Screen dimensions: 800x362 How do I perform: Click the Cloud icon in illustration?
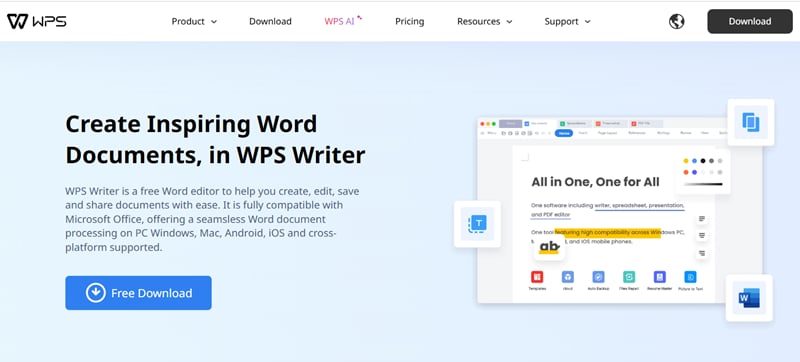(567, 277)
